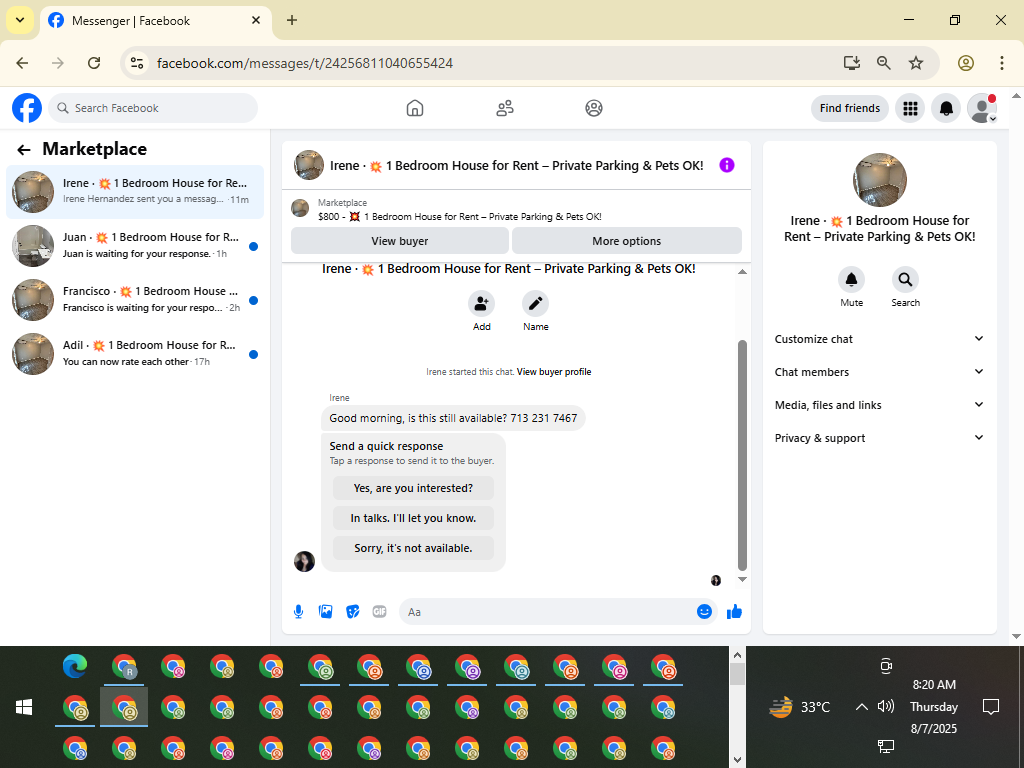1024x768 pixels.
Task: Bookmark this page with star icon
Action: point(916,63)
